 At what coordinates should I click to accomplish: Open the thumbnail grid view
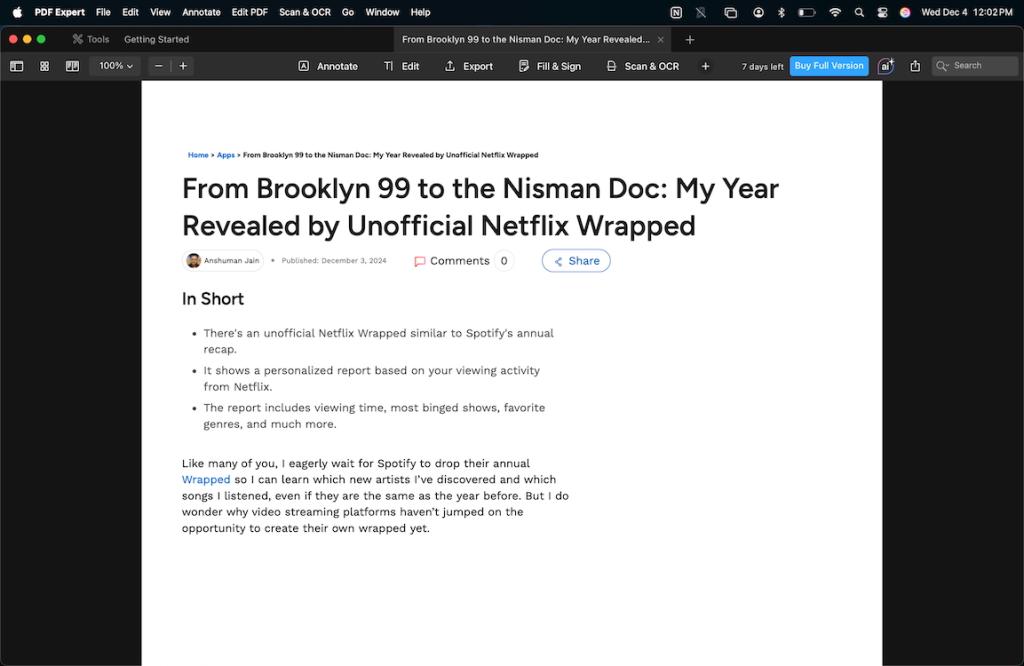pyautogui.click(x=44, y=66)
